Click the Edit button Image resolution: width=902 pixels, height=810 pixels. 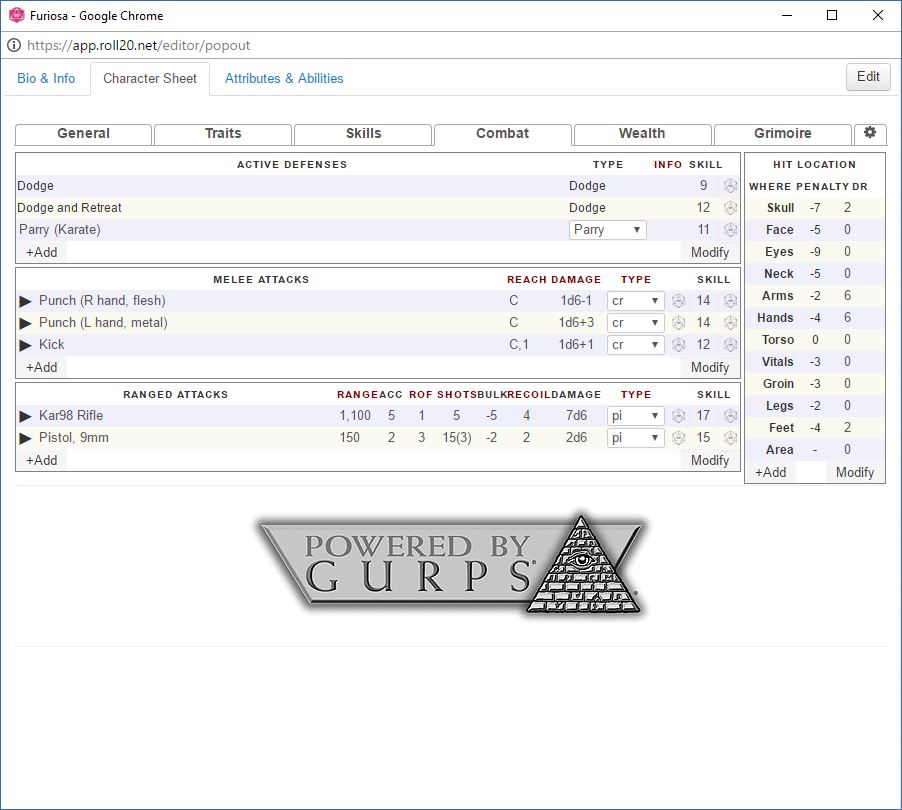(868, 77)
